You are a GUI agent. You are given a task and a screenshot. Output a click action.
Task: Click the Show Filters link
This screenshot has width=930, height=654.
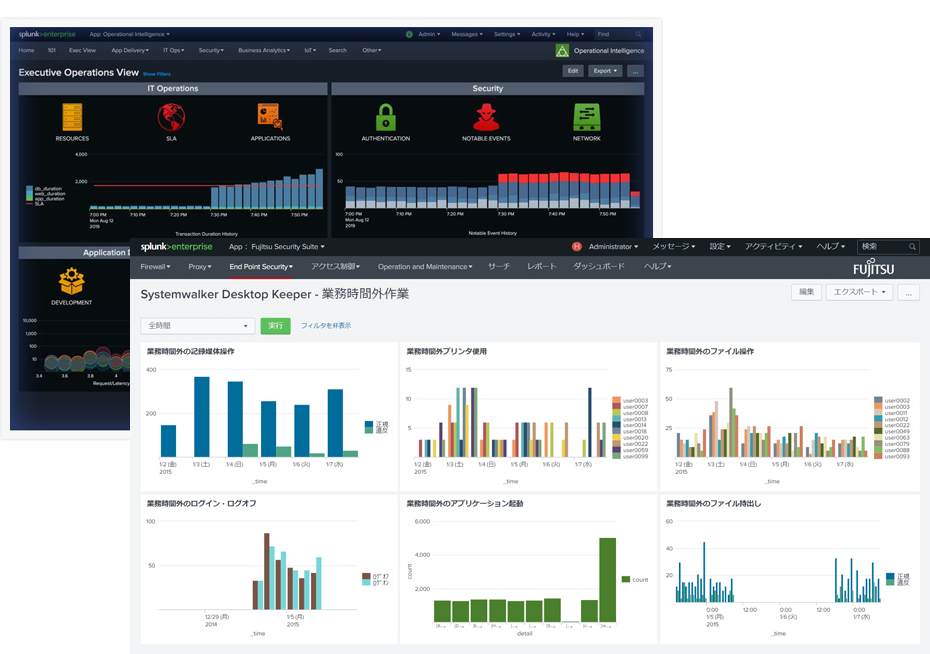point(156,74)
